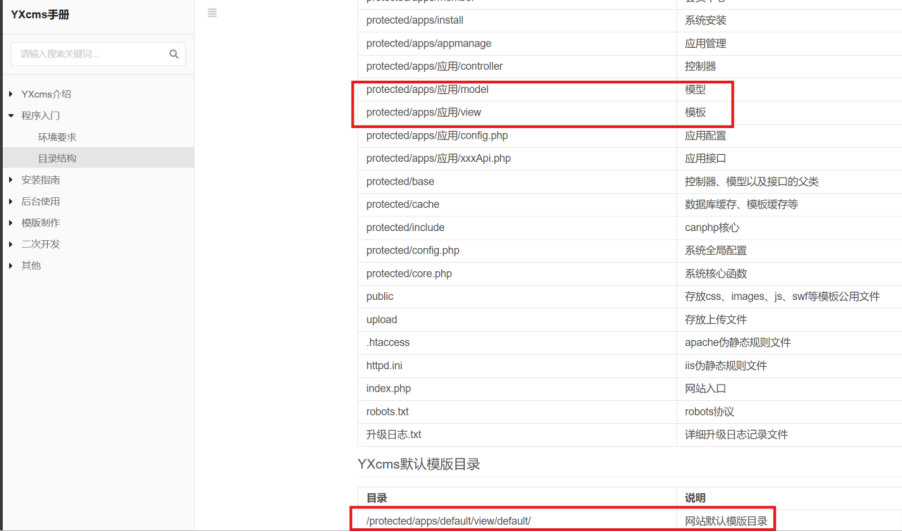Click the protected/apps/应用/config.php cell
Viewport: 902px width, 532px height.
[517, 135]
